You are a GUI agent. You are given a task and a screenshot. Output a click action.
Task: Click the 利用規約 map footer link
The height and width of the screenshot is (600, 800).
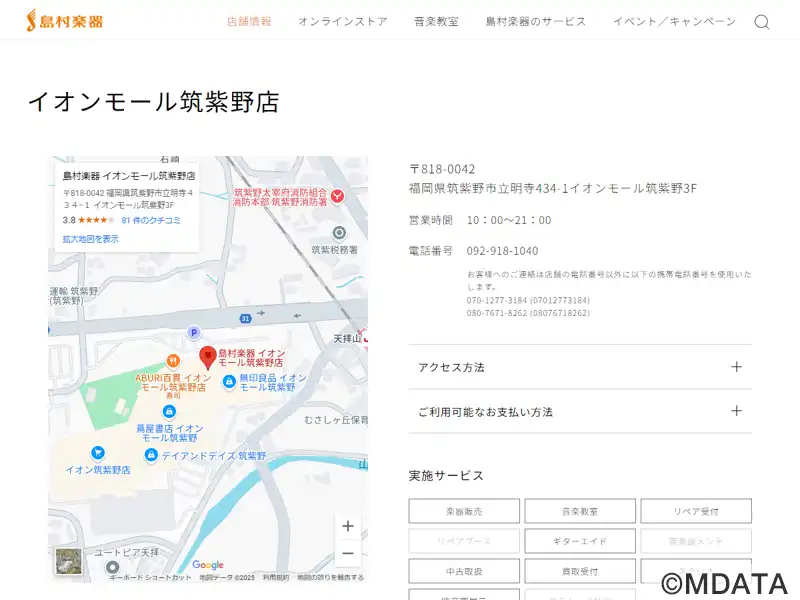coord(276,578)
